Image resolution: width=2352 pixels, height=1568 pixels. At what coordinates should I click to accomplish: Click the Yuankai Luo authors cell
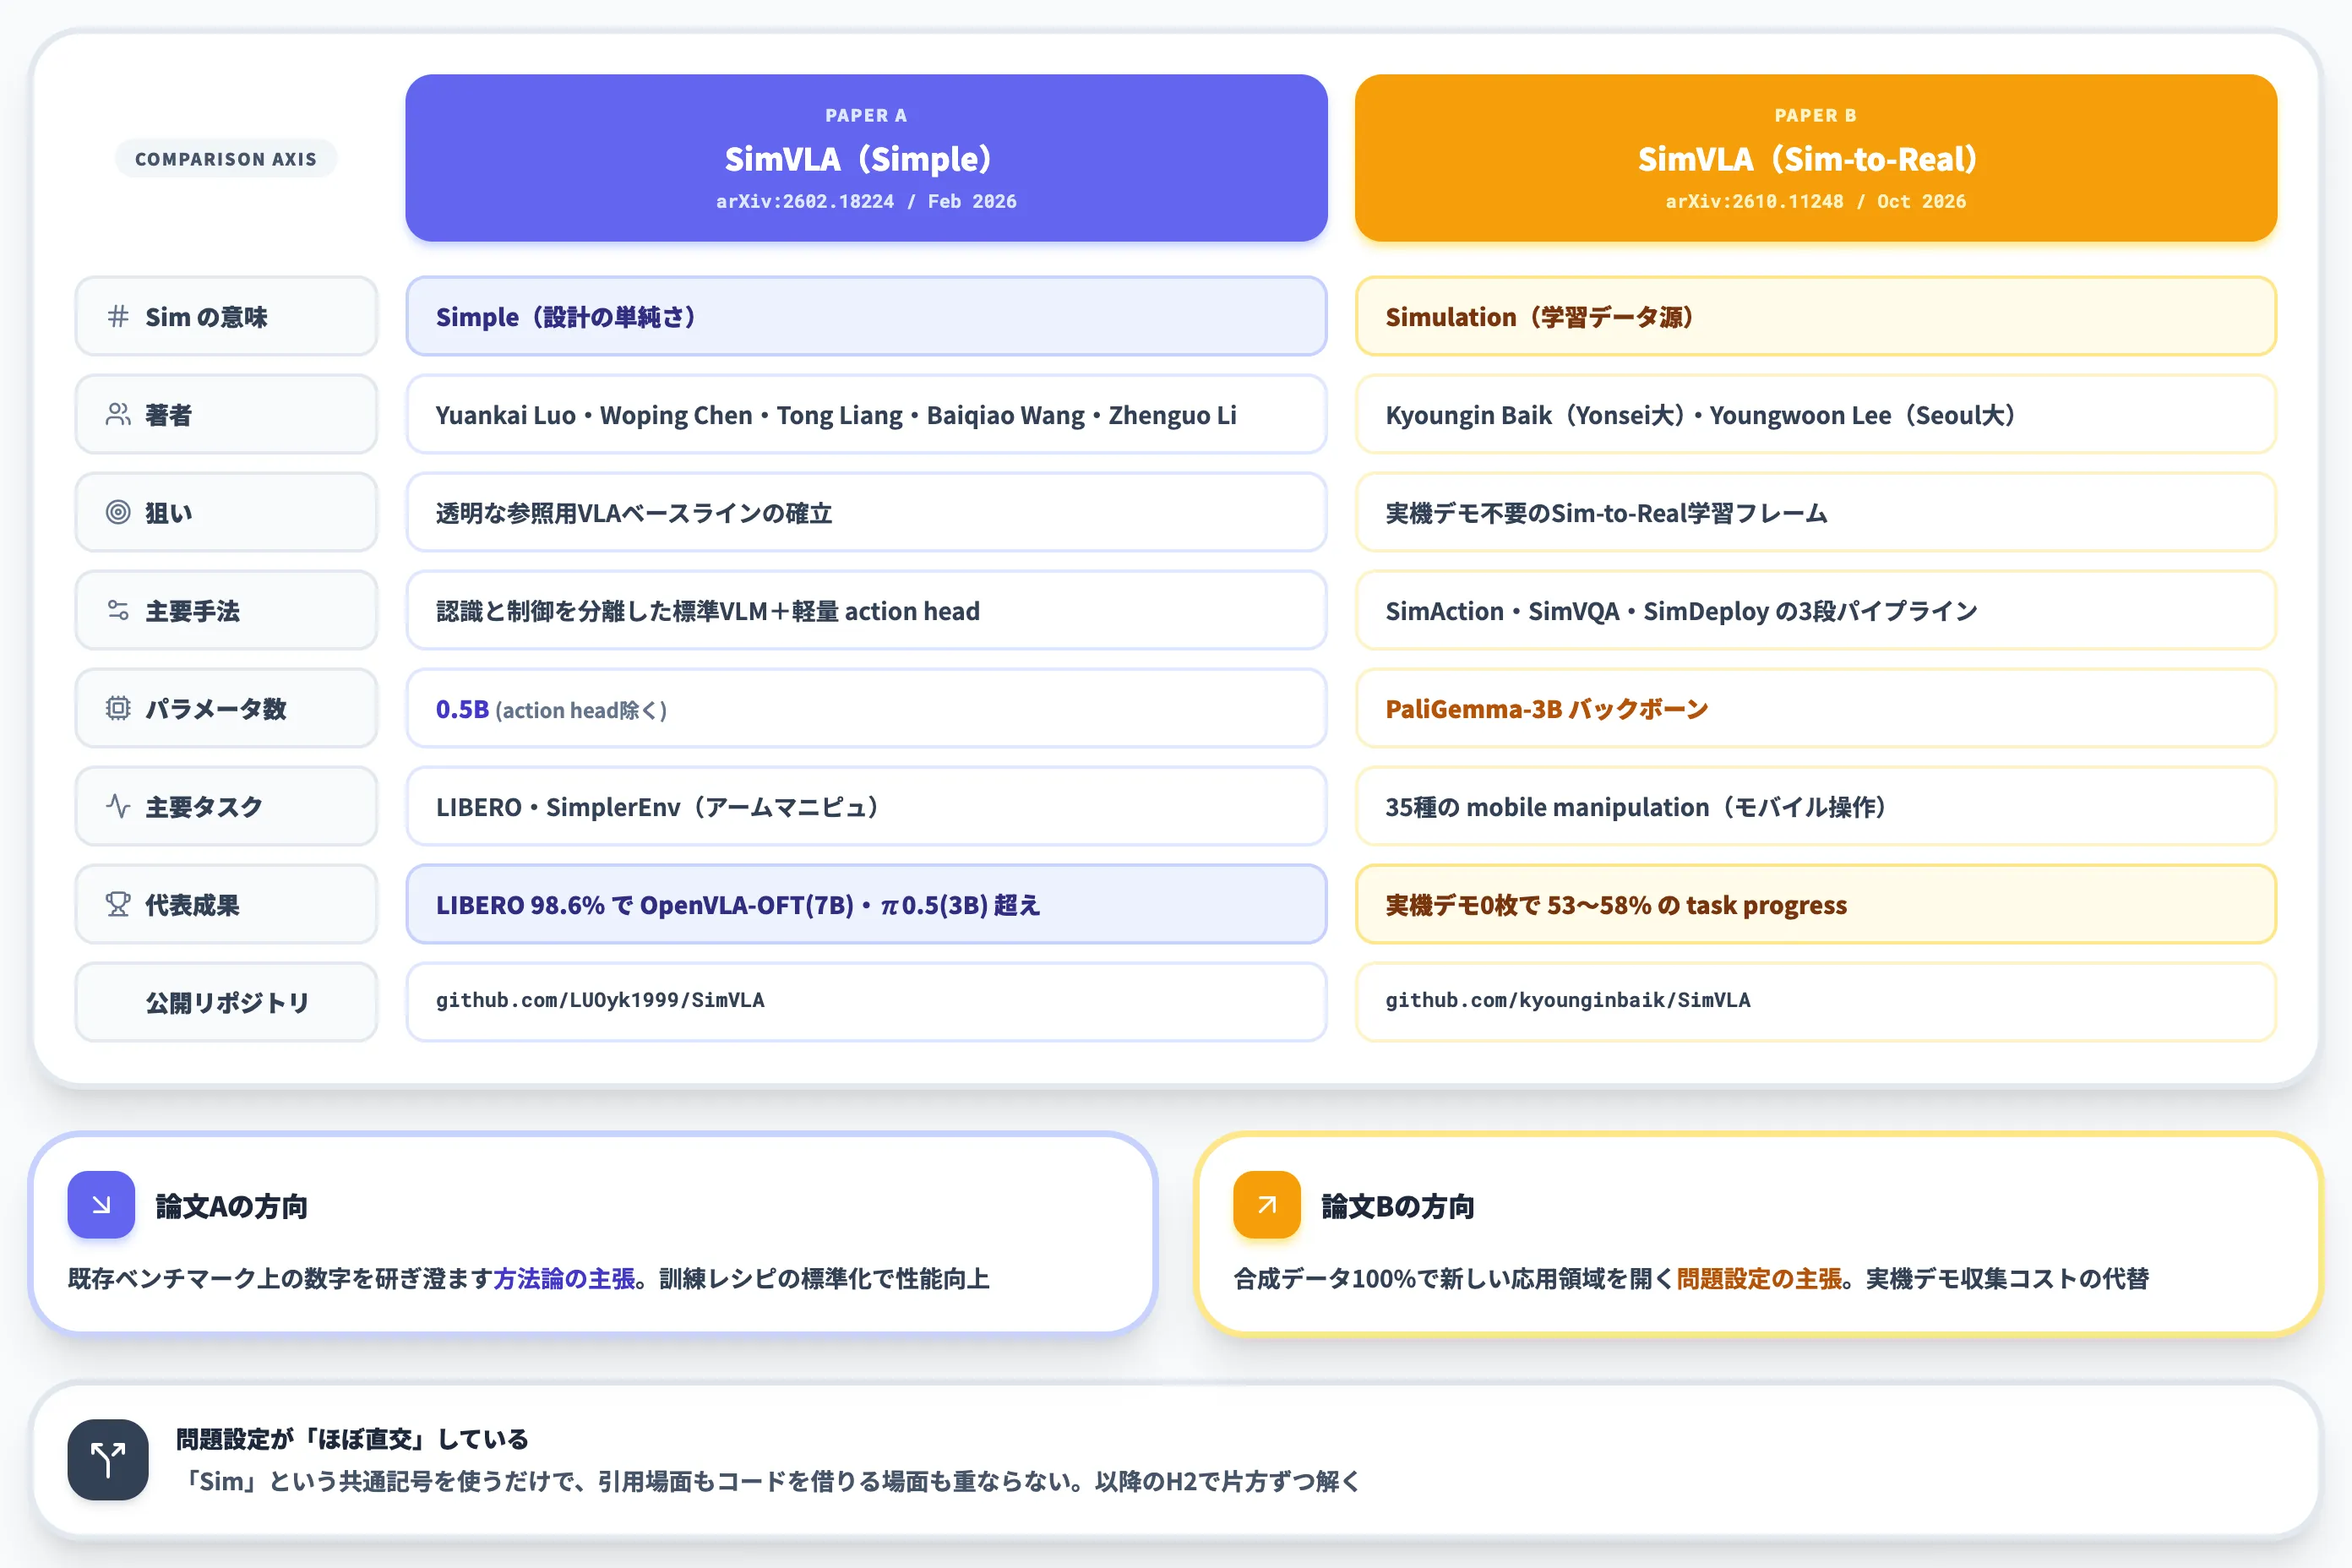(866, 414)
